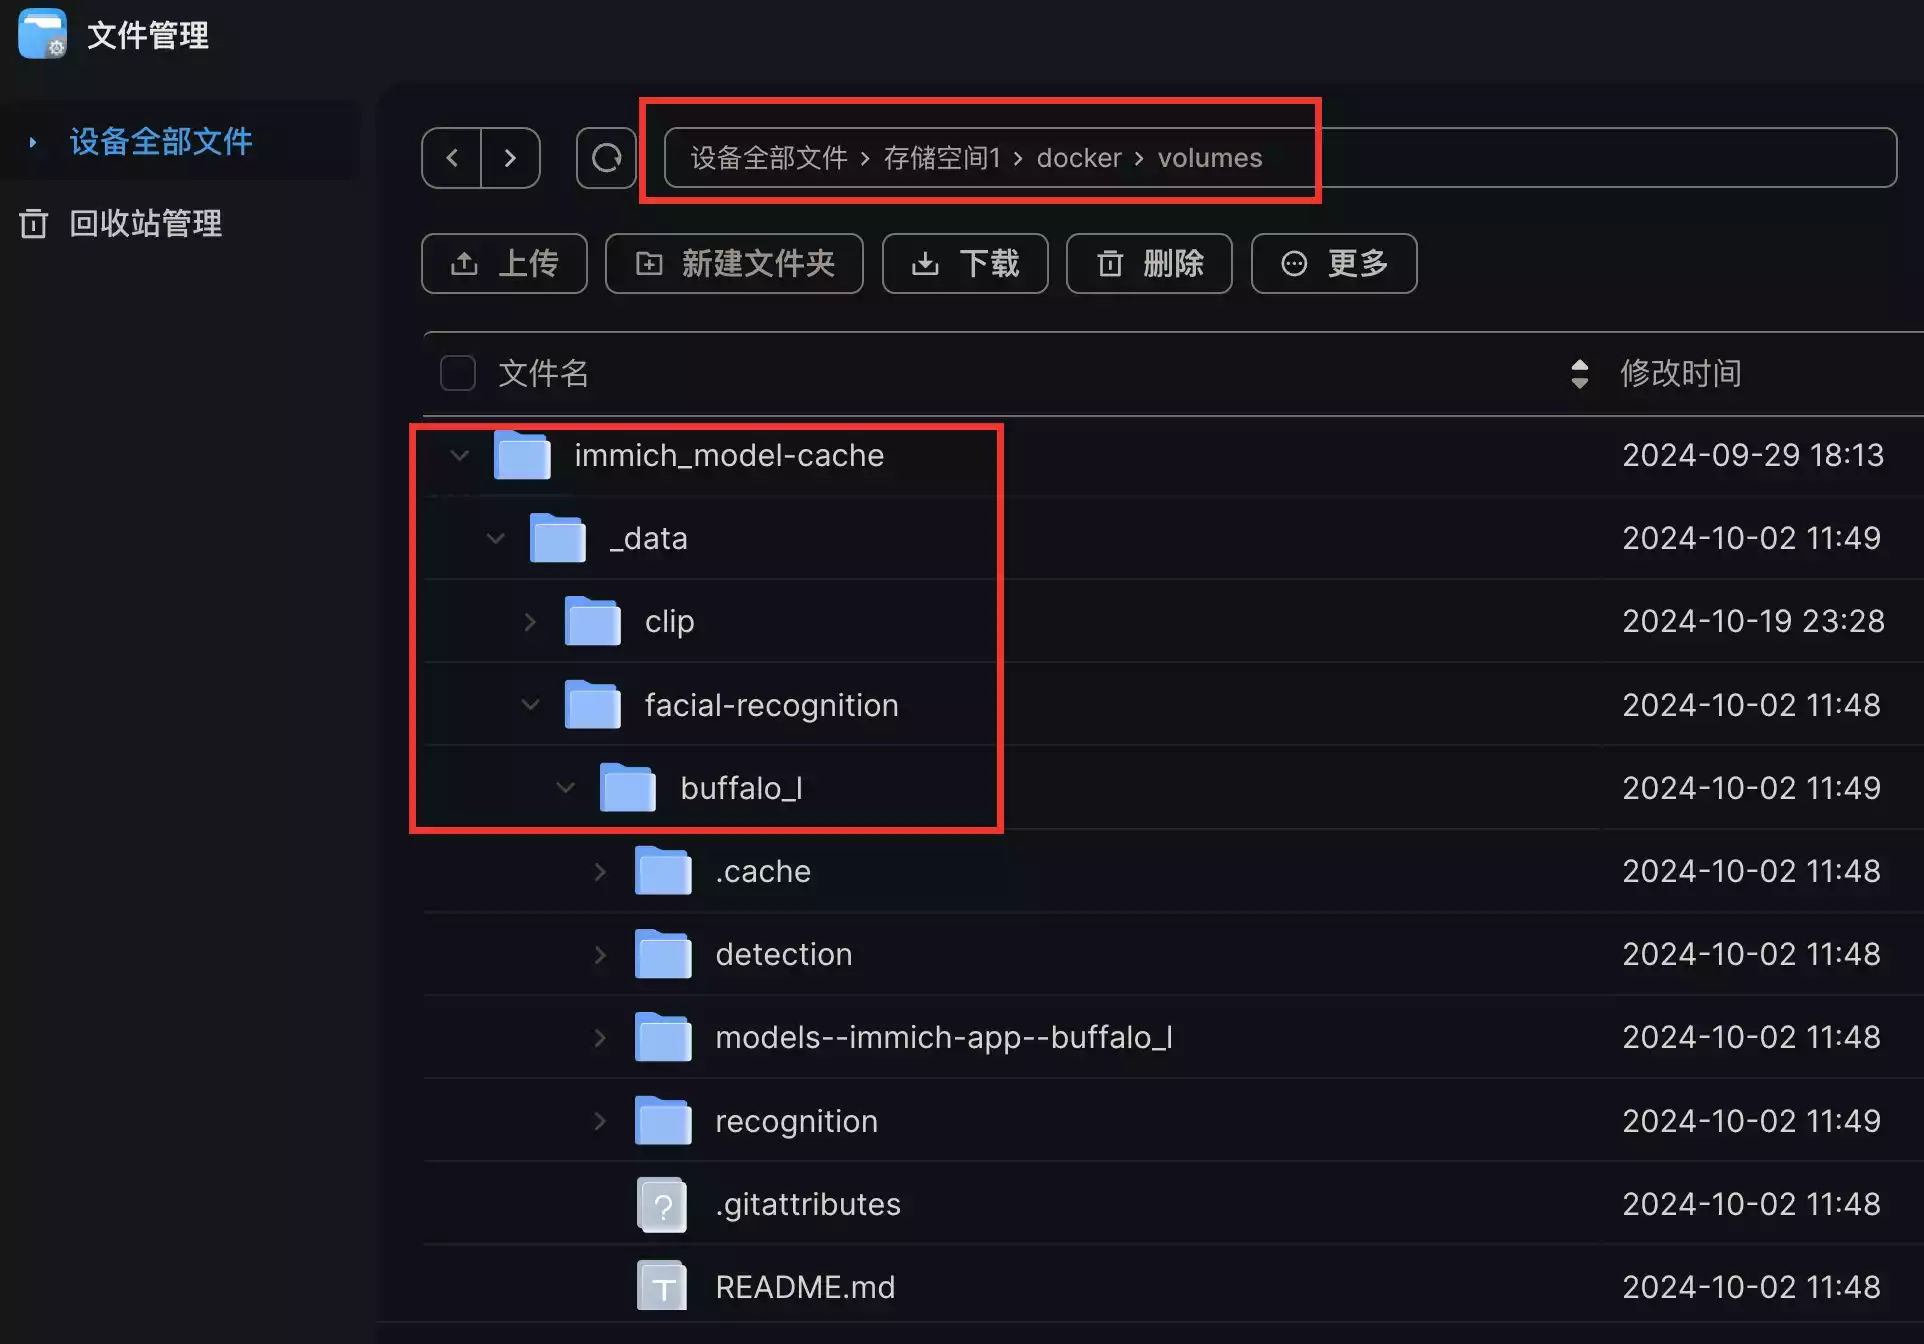This screenshot has width=1924, height=1344.
Task: Click the README.md text file icon
Action: (662, 1287)
